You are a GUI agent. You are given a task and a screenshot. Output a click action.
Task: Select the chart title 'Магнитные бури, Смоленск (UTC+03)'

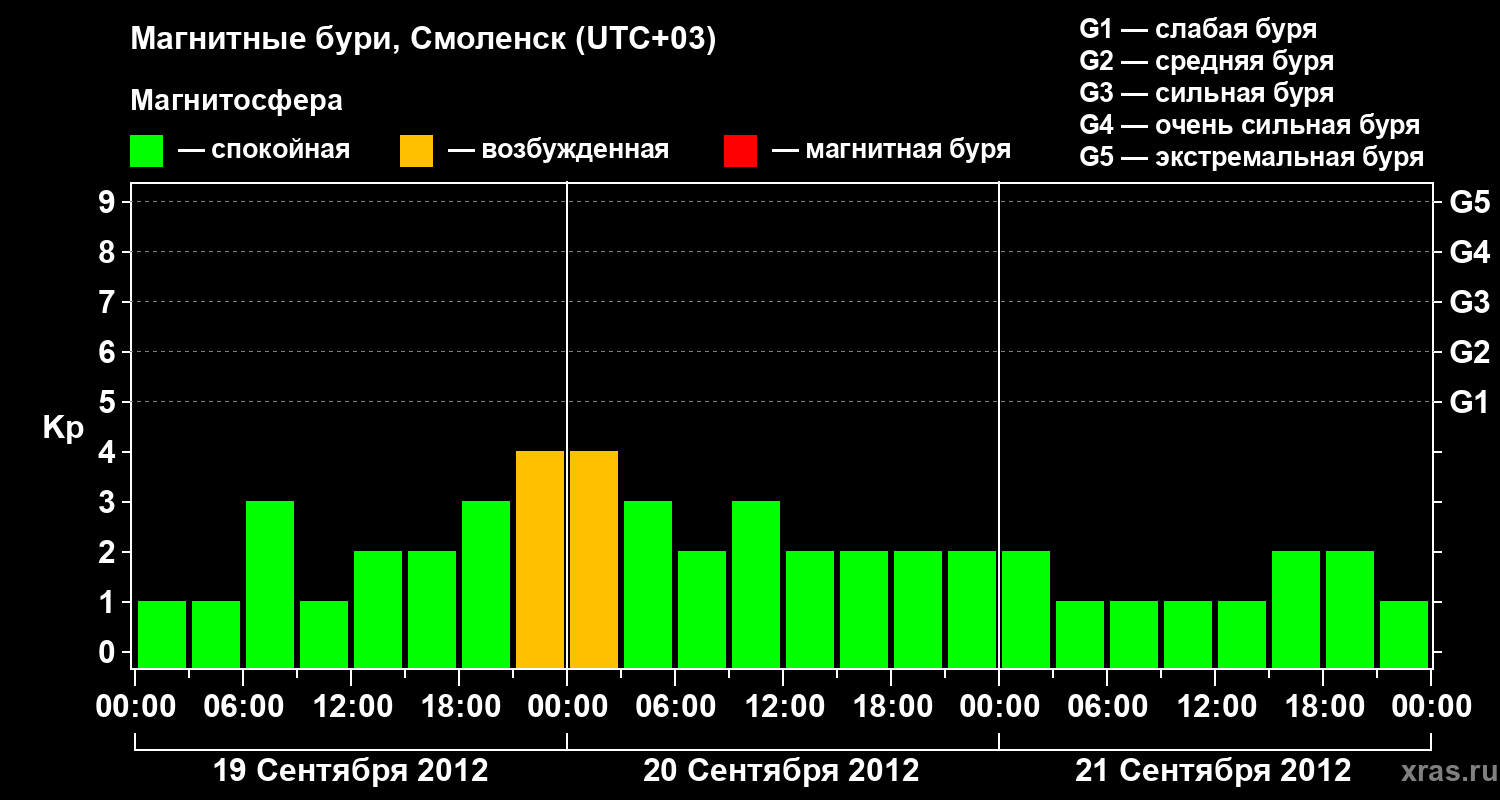[x=424, y=40]
